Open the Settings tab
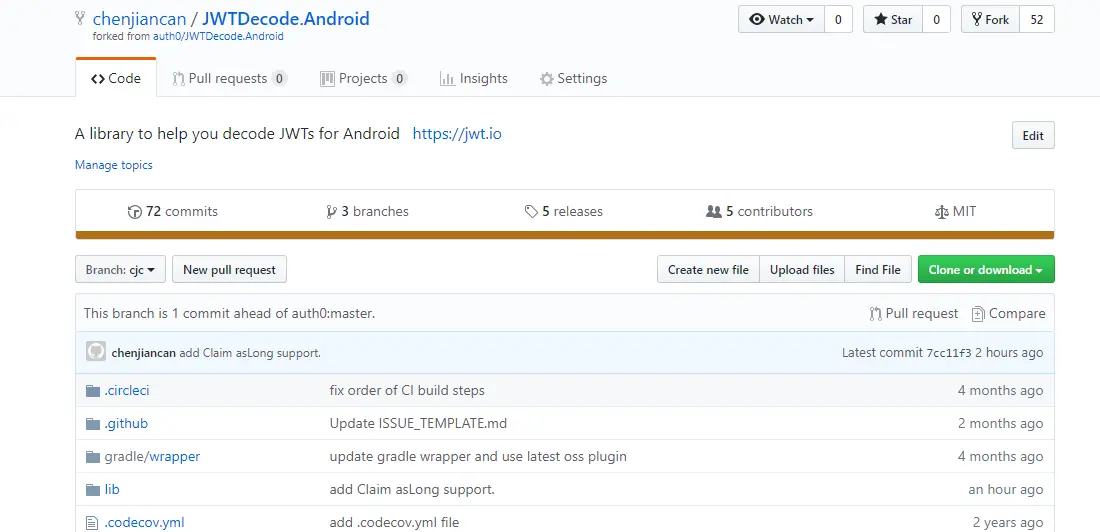The width and height of the screenshot is (1100, 532). point(573,79)
